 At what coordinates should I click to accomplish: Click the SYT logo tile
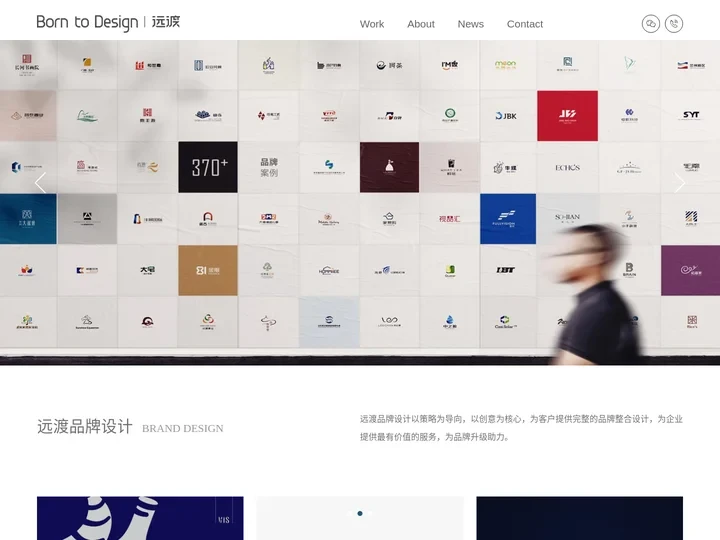(x=691, y=116)
